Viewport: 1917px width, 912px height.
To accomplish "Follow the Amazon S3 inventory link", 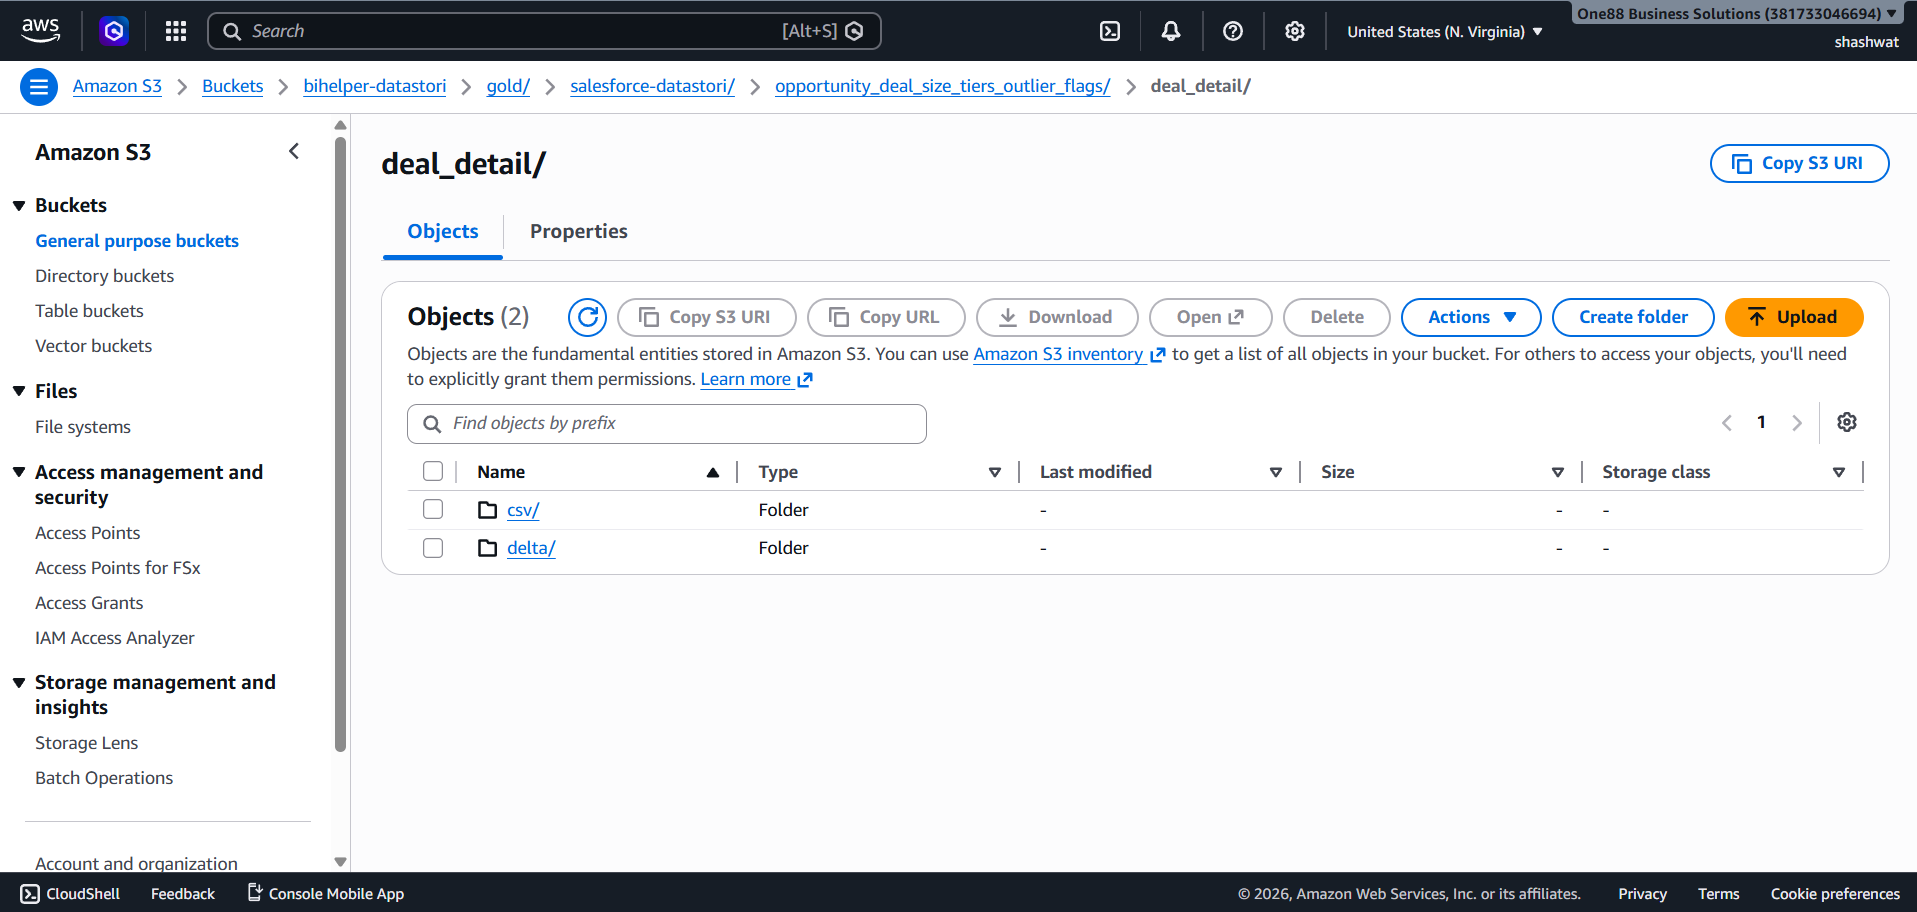I will [1058, 354].
